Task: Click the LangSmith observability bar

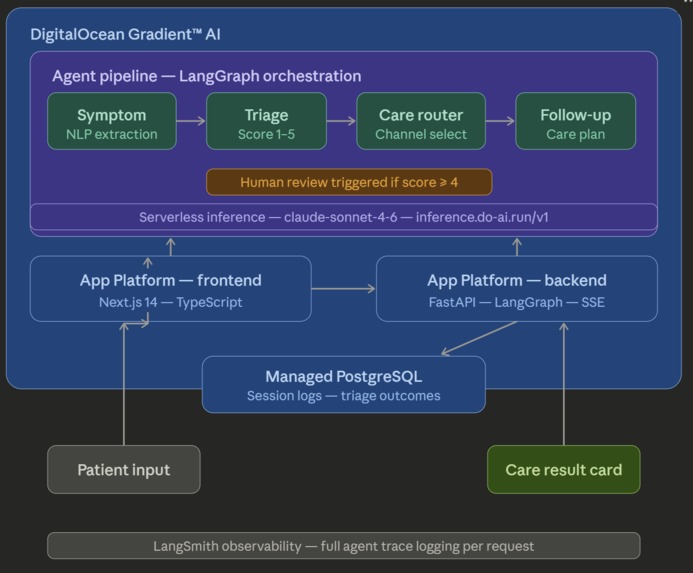Action: point(344,546)
